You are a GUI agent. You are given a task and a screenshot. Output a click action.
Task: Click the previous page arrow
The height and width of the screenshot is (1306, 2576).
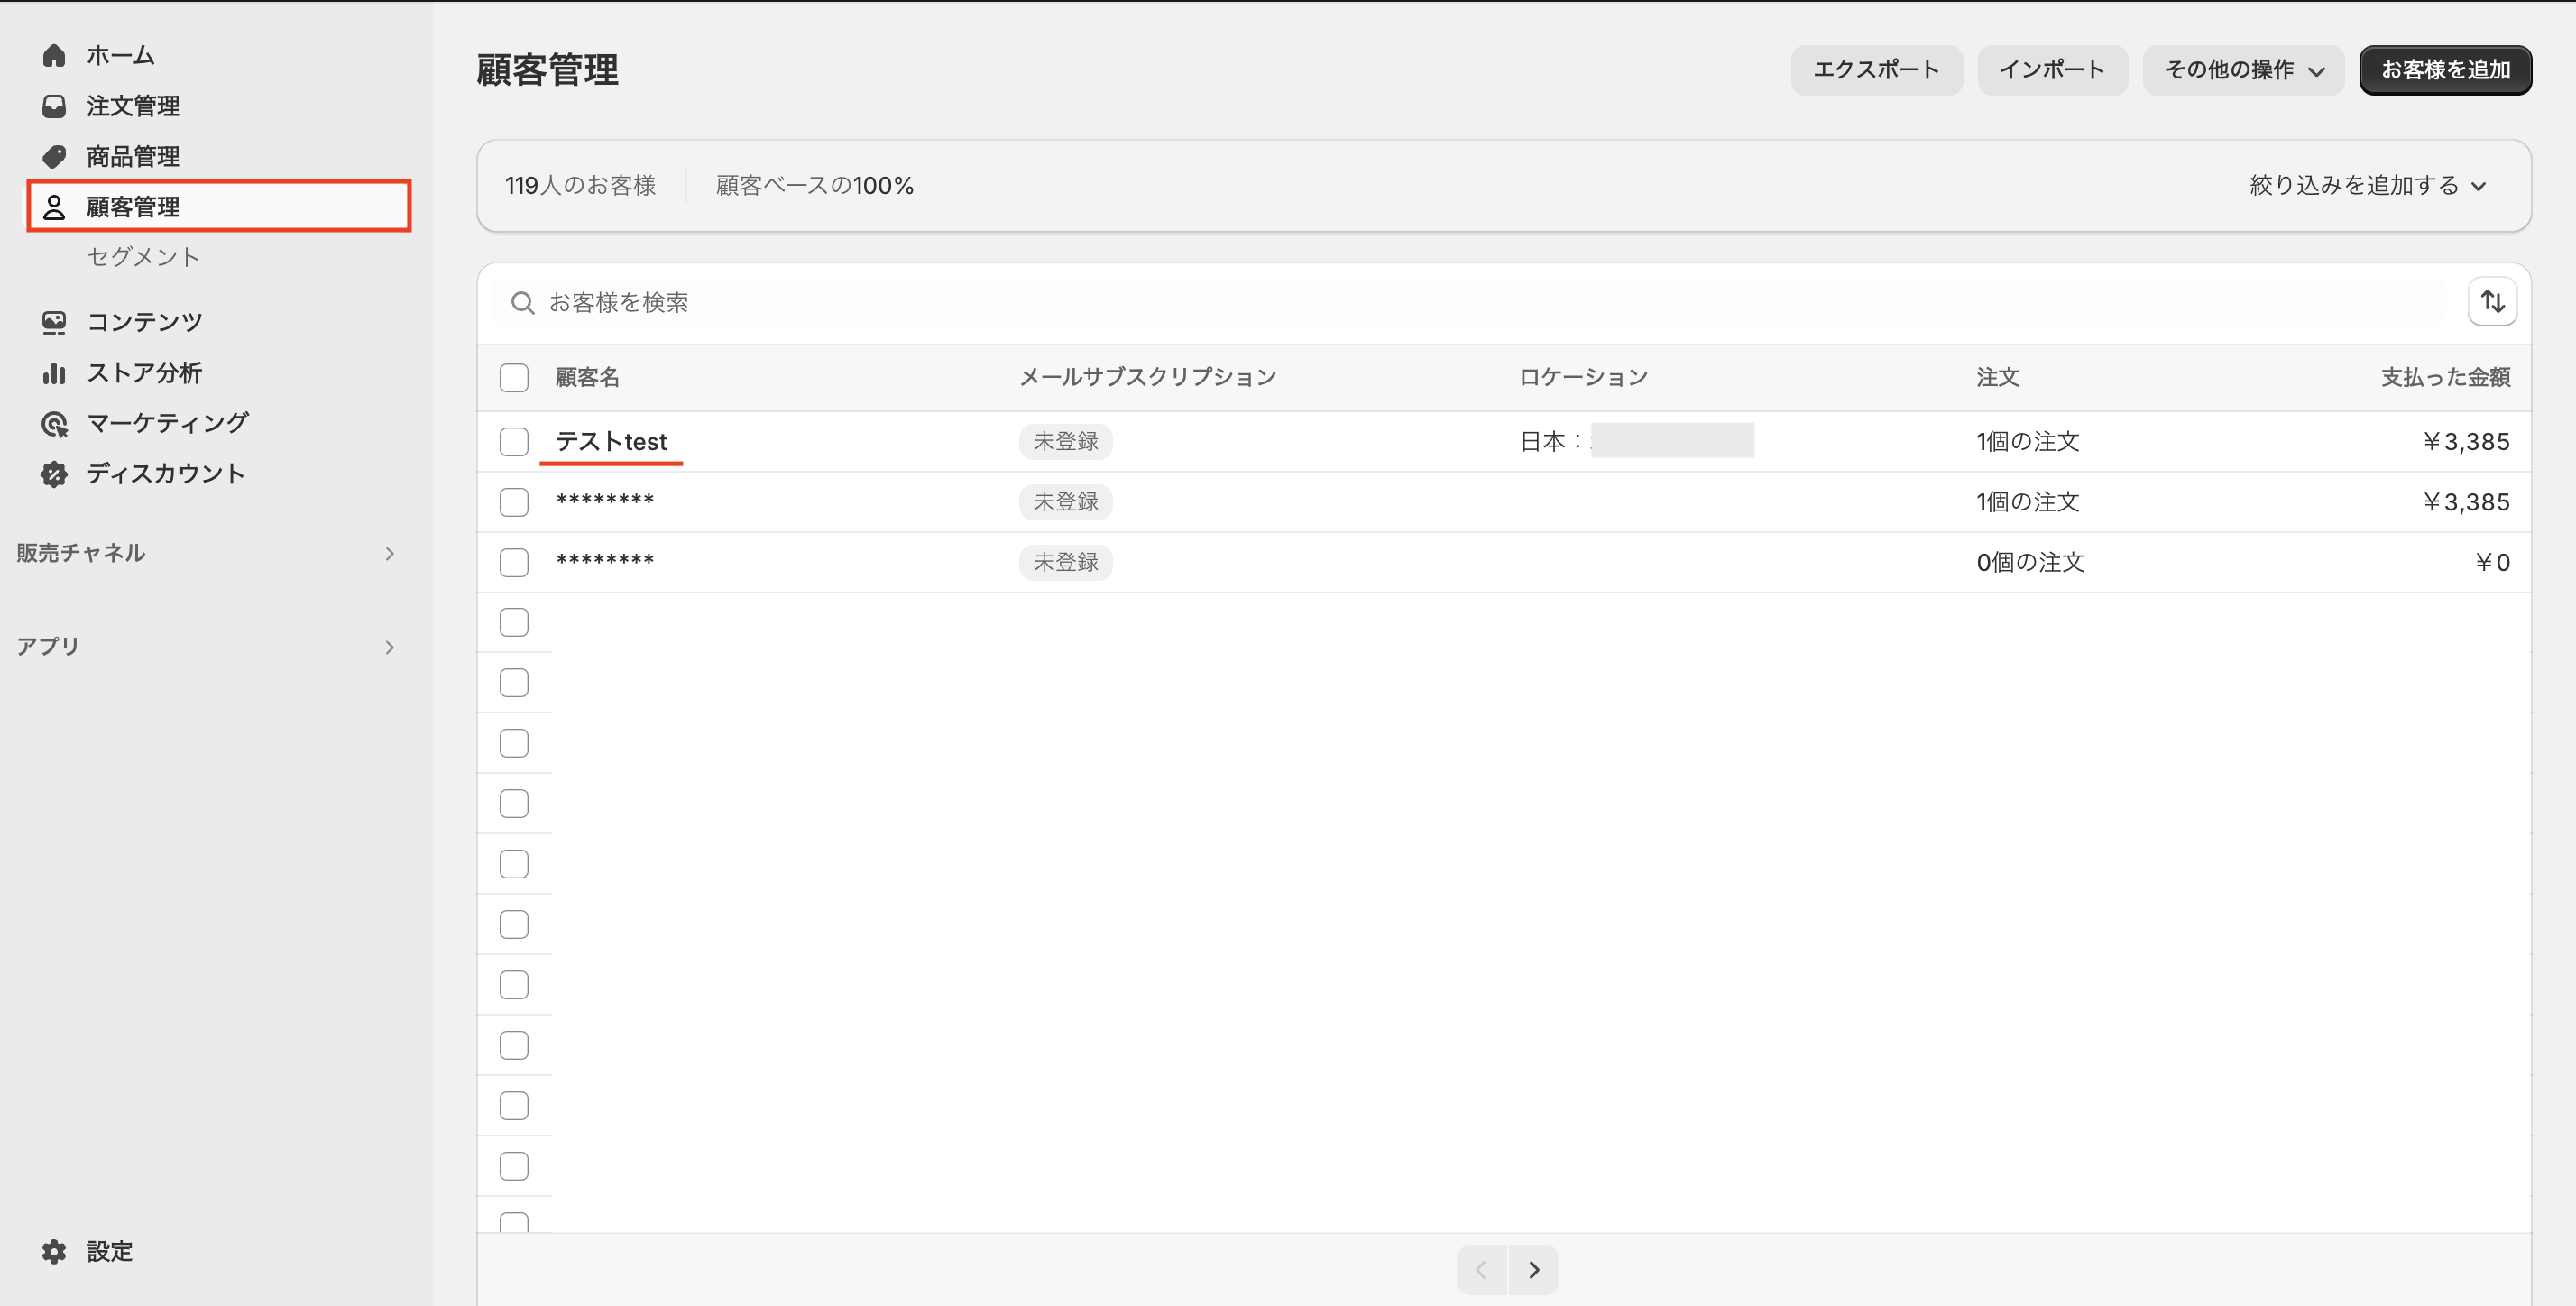point(1481,1269)
